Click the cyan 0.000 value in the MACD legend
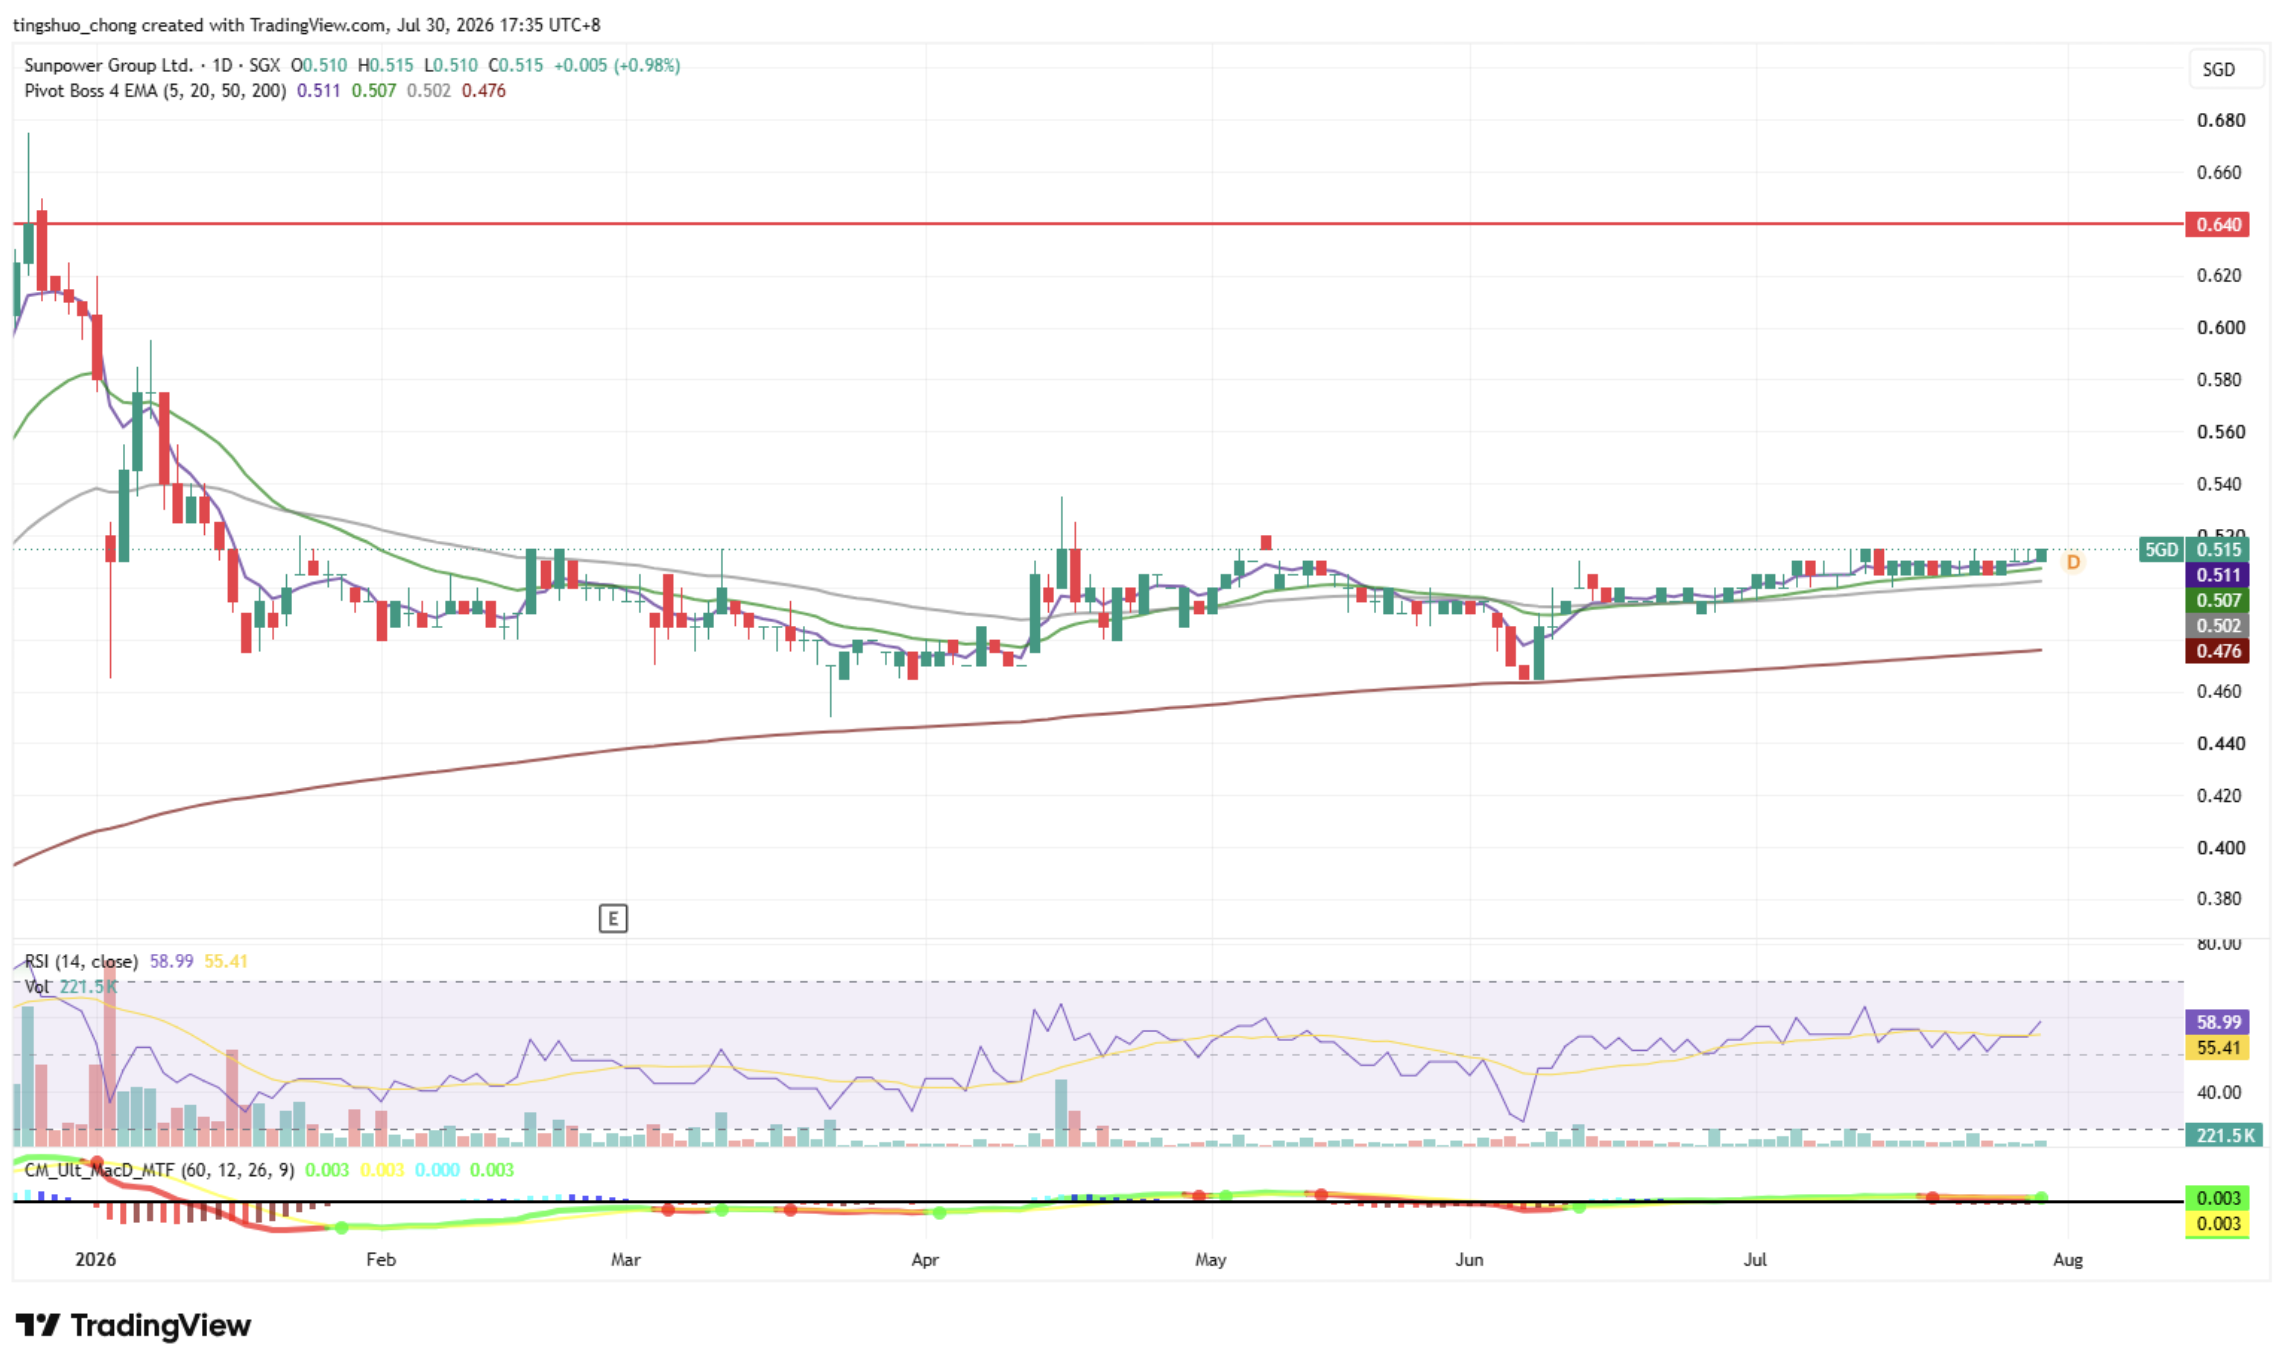This screenshot has height=1356, width=2290. click(x=437, y=1170)
